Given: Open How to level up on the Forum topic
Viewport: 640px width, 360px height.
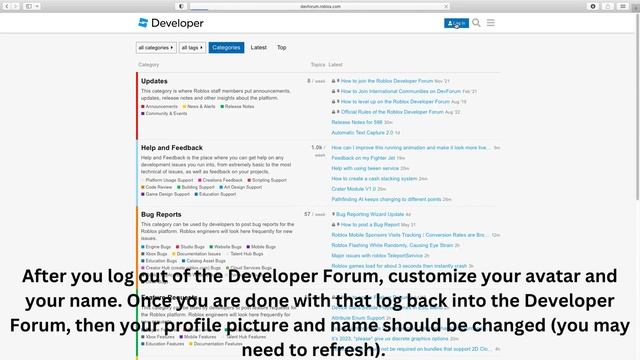Looking at the screenshot, I should [395, 102].
